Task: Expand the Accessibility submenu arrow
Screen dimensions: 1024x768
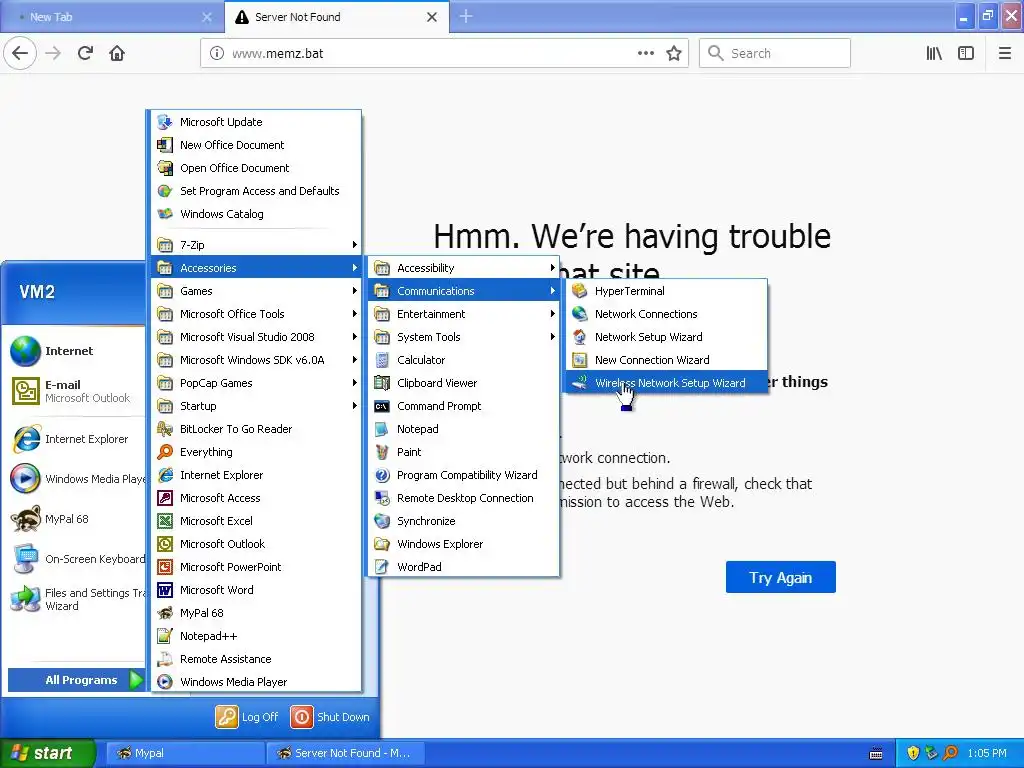Action: click(x=552, y=268)
